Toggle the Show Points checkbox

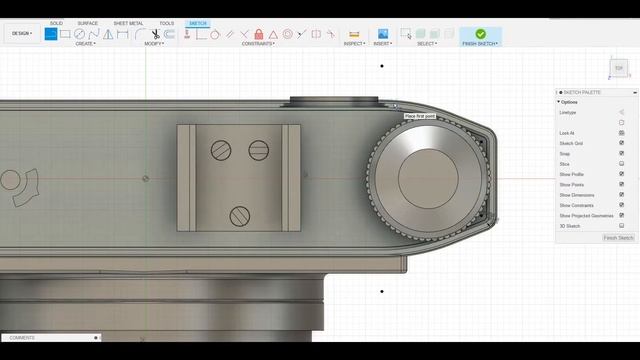pos(622,184)
